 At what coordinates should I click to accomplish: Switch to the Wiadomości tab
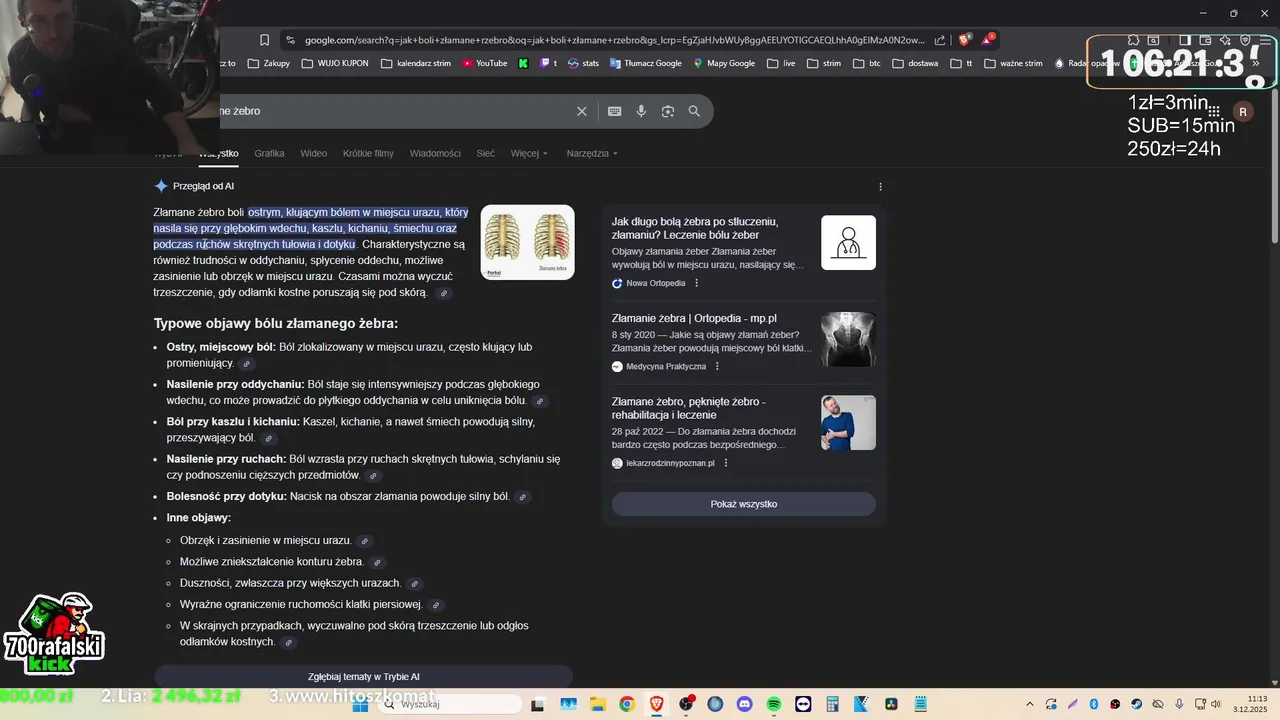pyautogui.click(x=435, y=153)
